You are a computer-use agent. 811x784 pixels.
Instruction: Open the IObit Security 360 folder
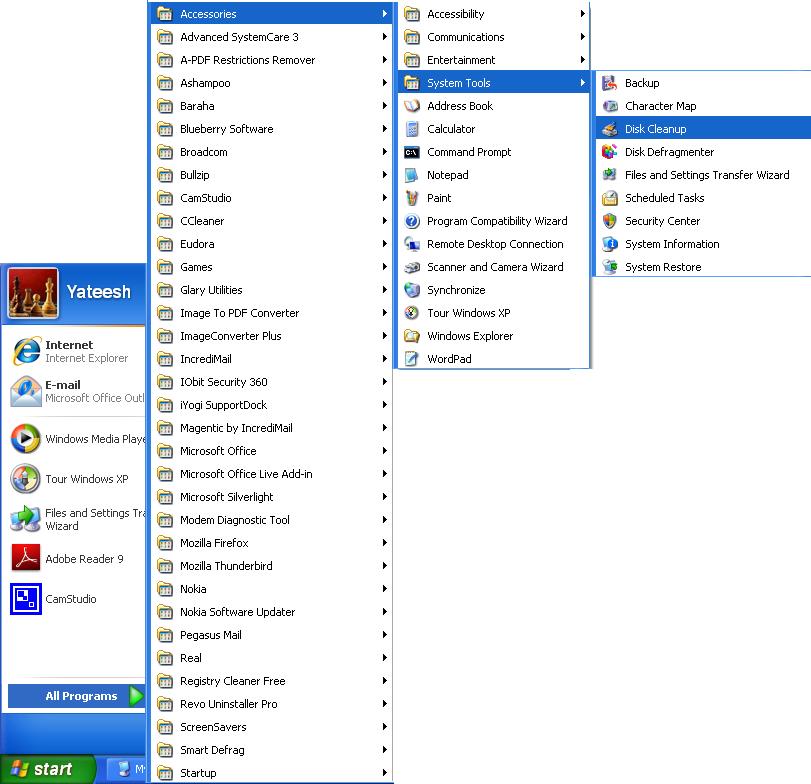(272, 382)
